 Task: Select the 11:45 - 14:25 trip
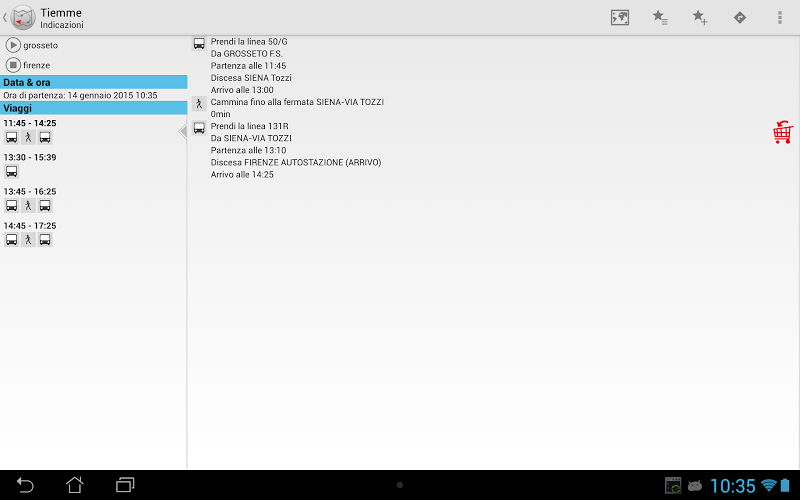point(93,131)
